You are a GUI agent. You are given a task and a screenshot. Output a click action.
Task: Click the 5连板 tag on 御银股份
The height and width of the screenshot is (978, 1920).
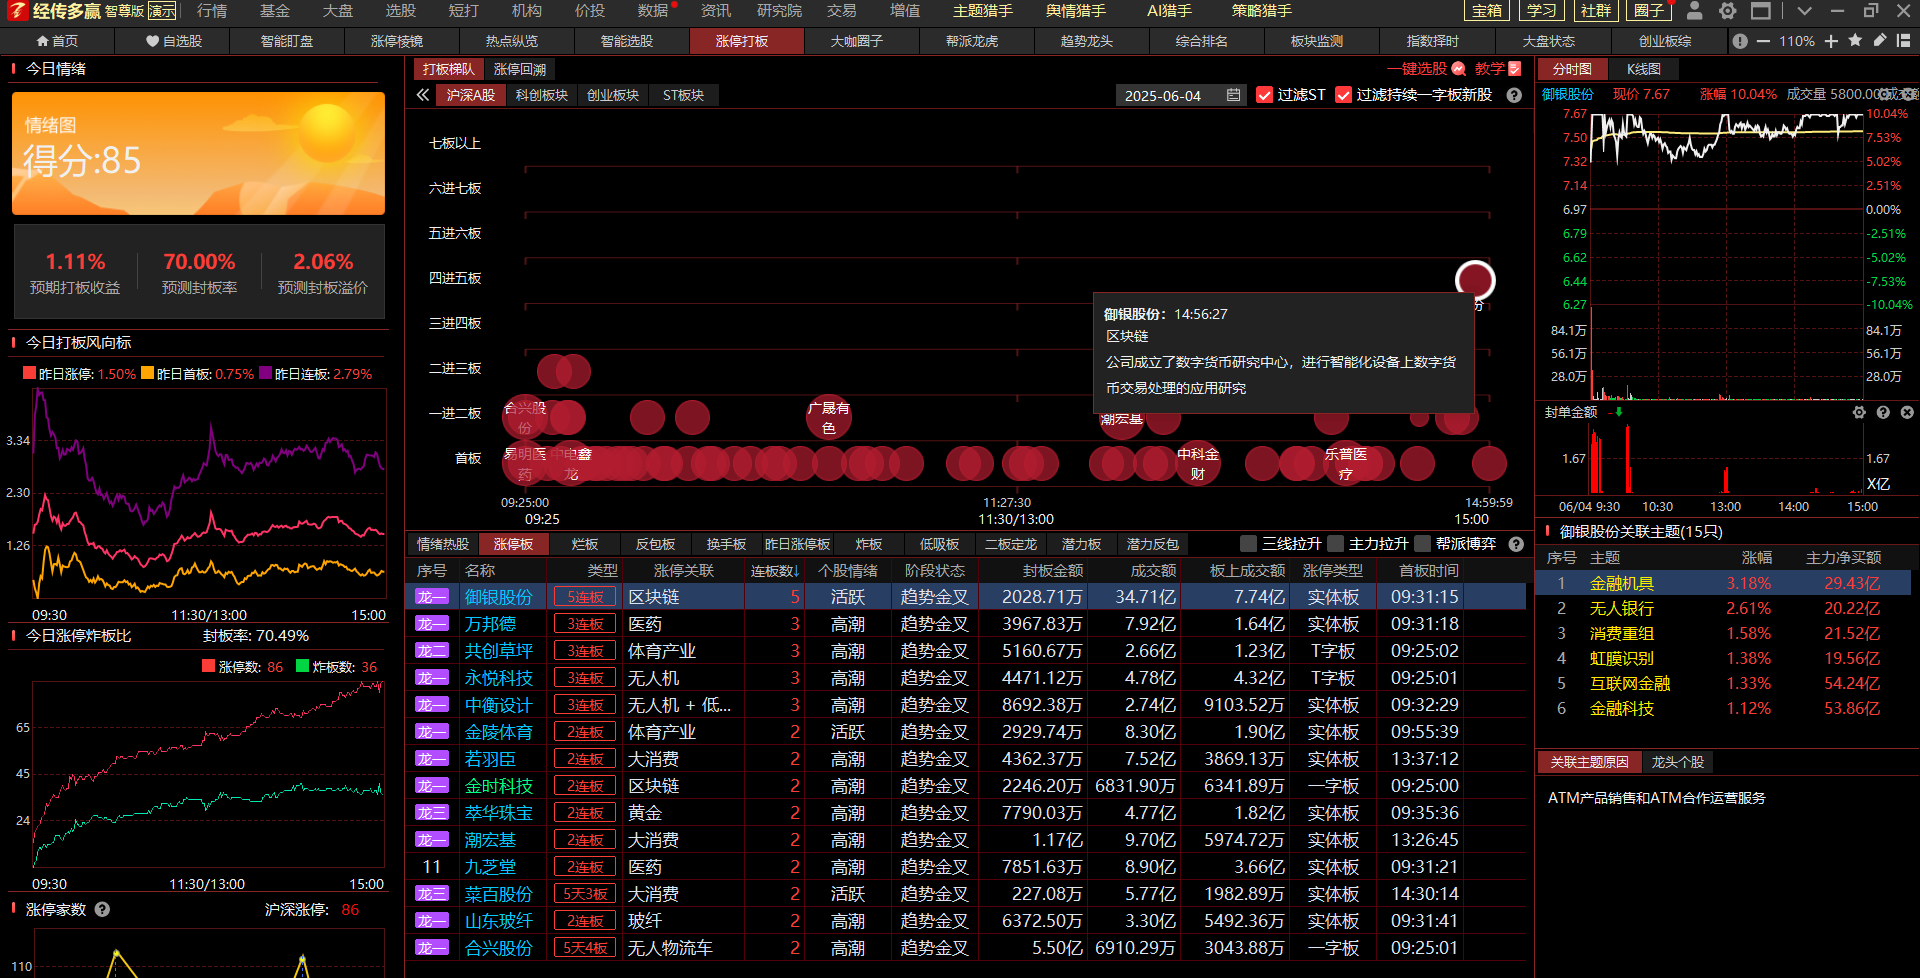point(585,597)
